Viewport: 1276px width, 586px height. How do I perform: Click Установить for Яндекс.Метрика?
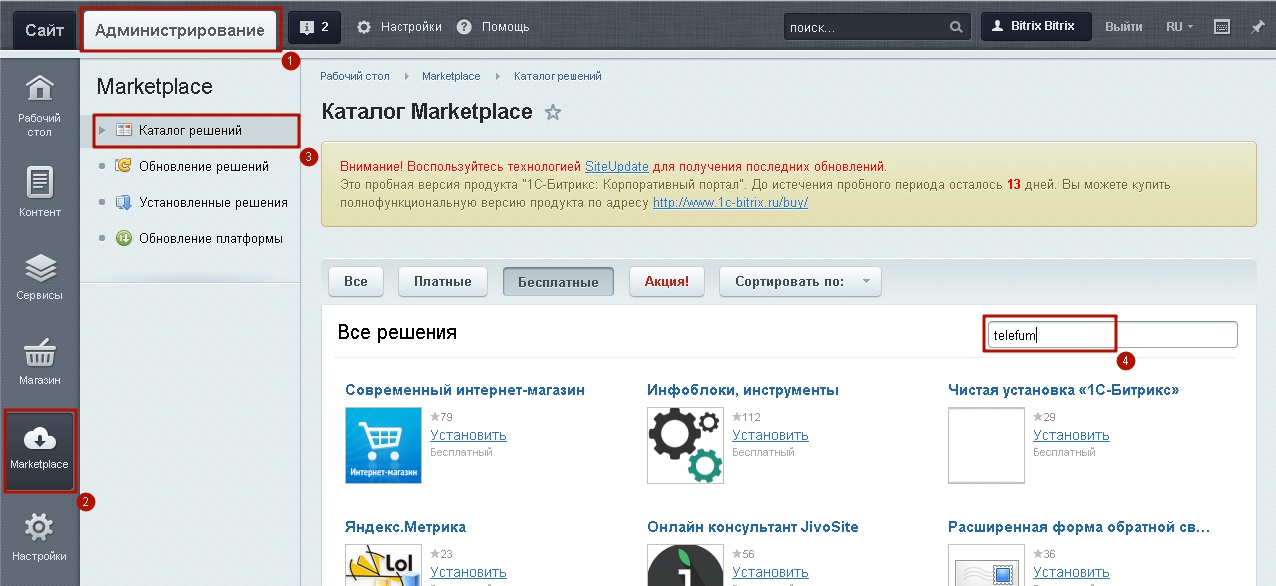468,572
